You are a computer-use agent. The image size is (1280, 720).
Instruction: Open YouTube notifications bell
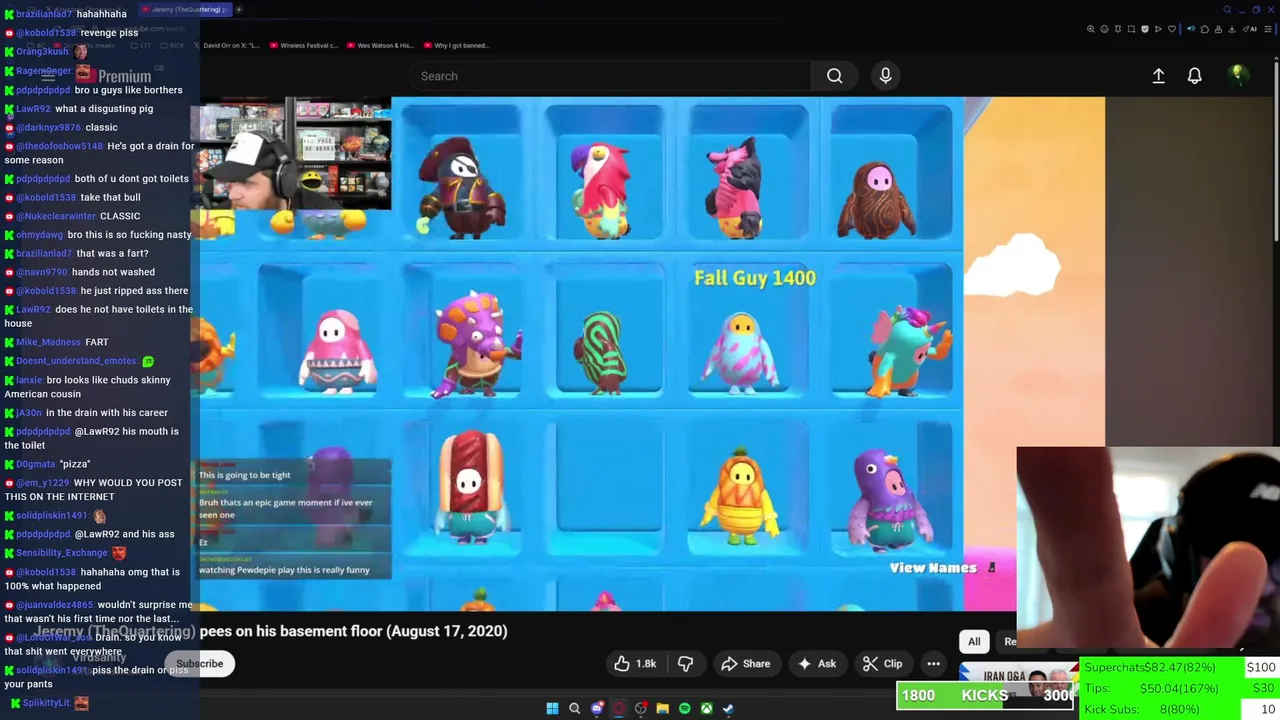(x=1194, y=76)
